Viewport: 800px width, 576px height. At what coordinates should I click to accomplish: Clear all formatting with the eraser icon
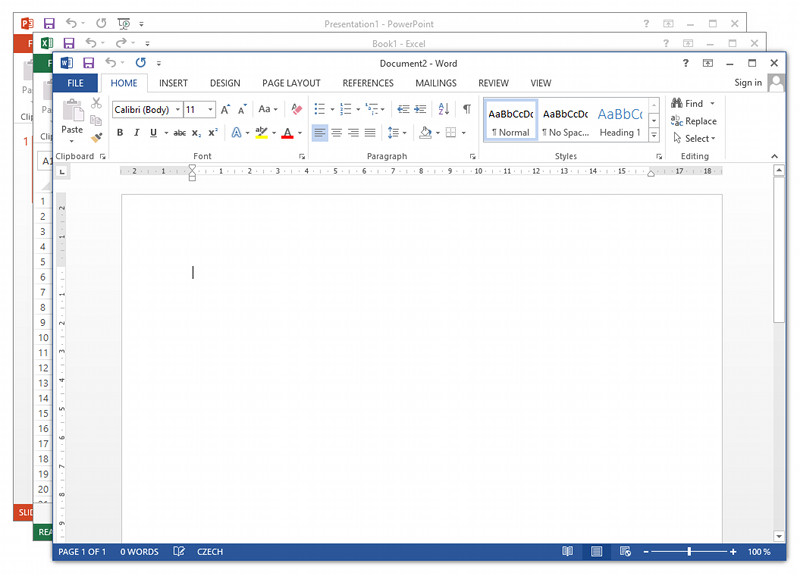(x=296, y=109)
